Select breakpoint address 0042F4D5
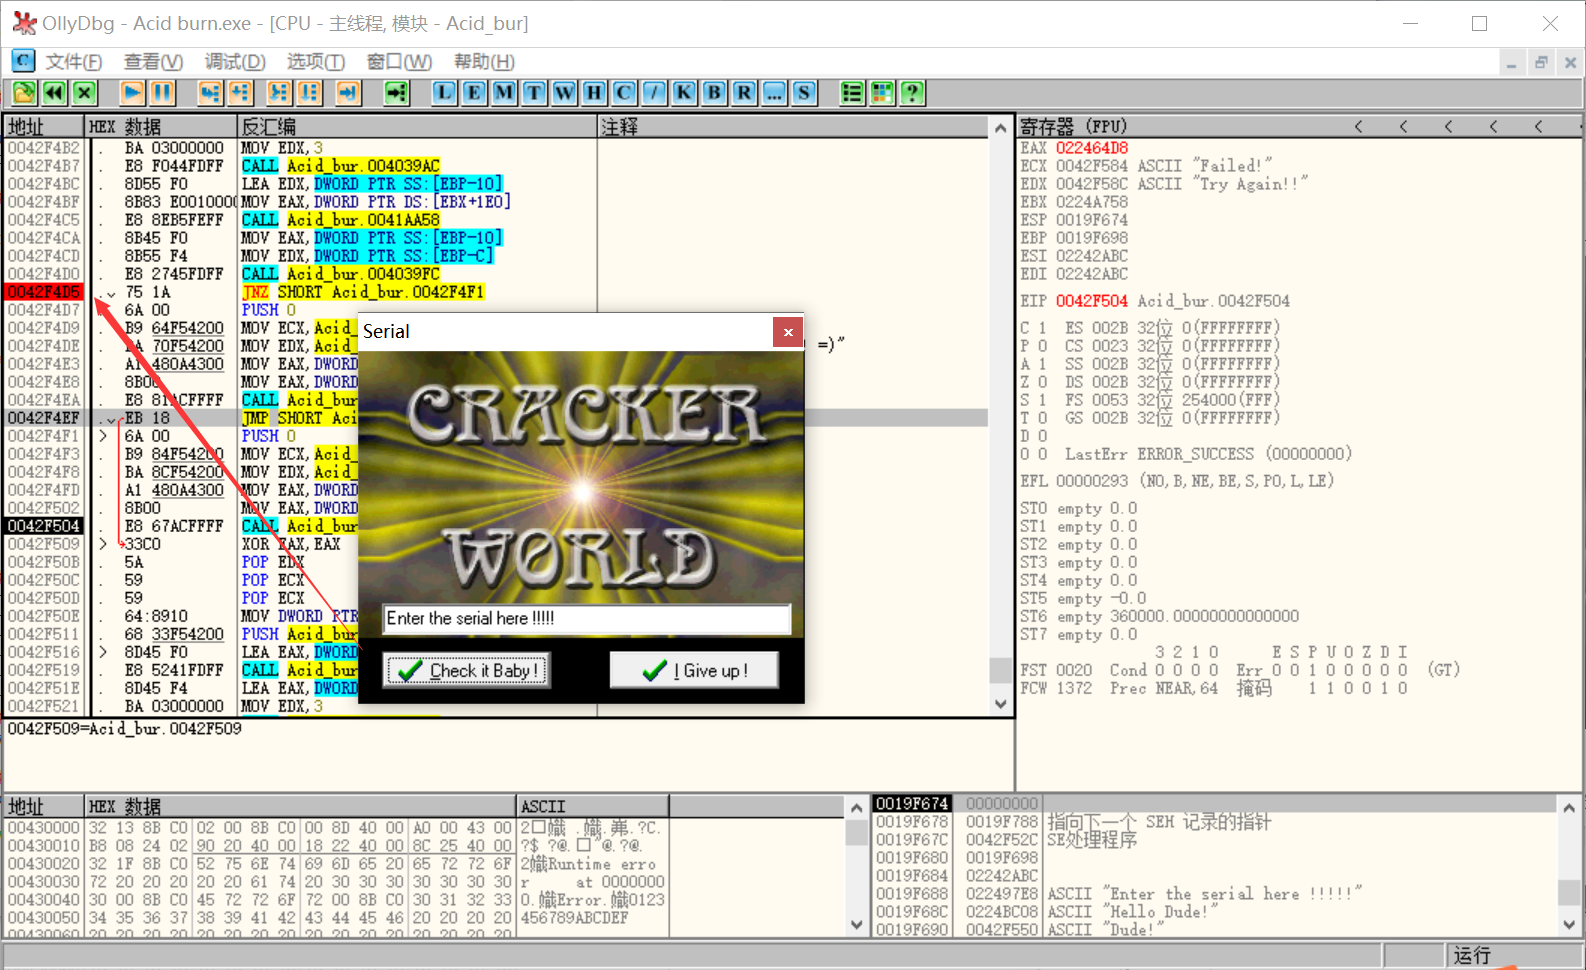1586x970 pixels. 44,292
